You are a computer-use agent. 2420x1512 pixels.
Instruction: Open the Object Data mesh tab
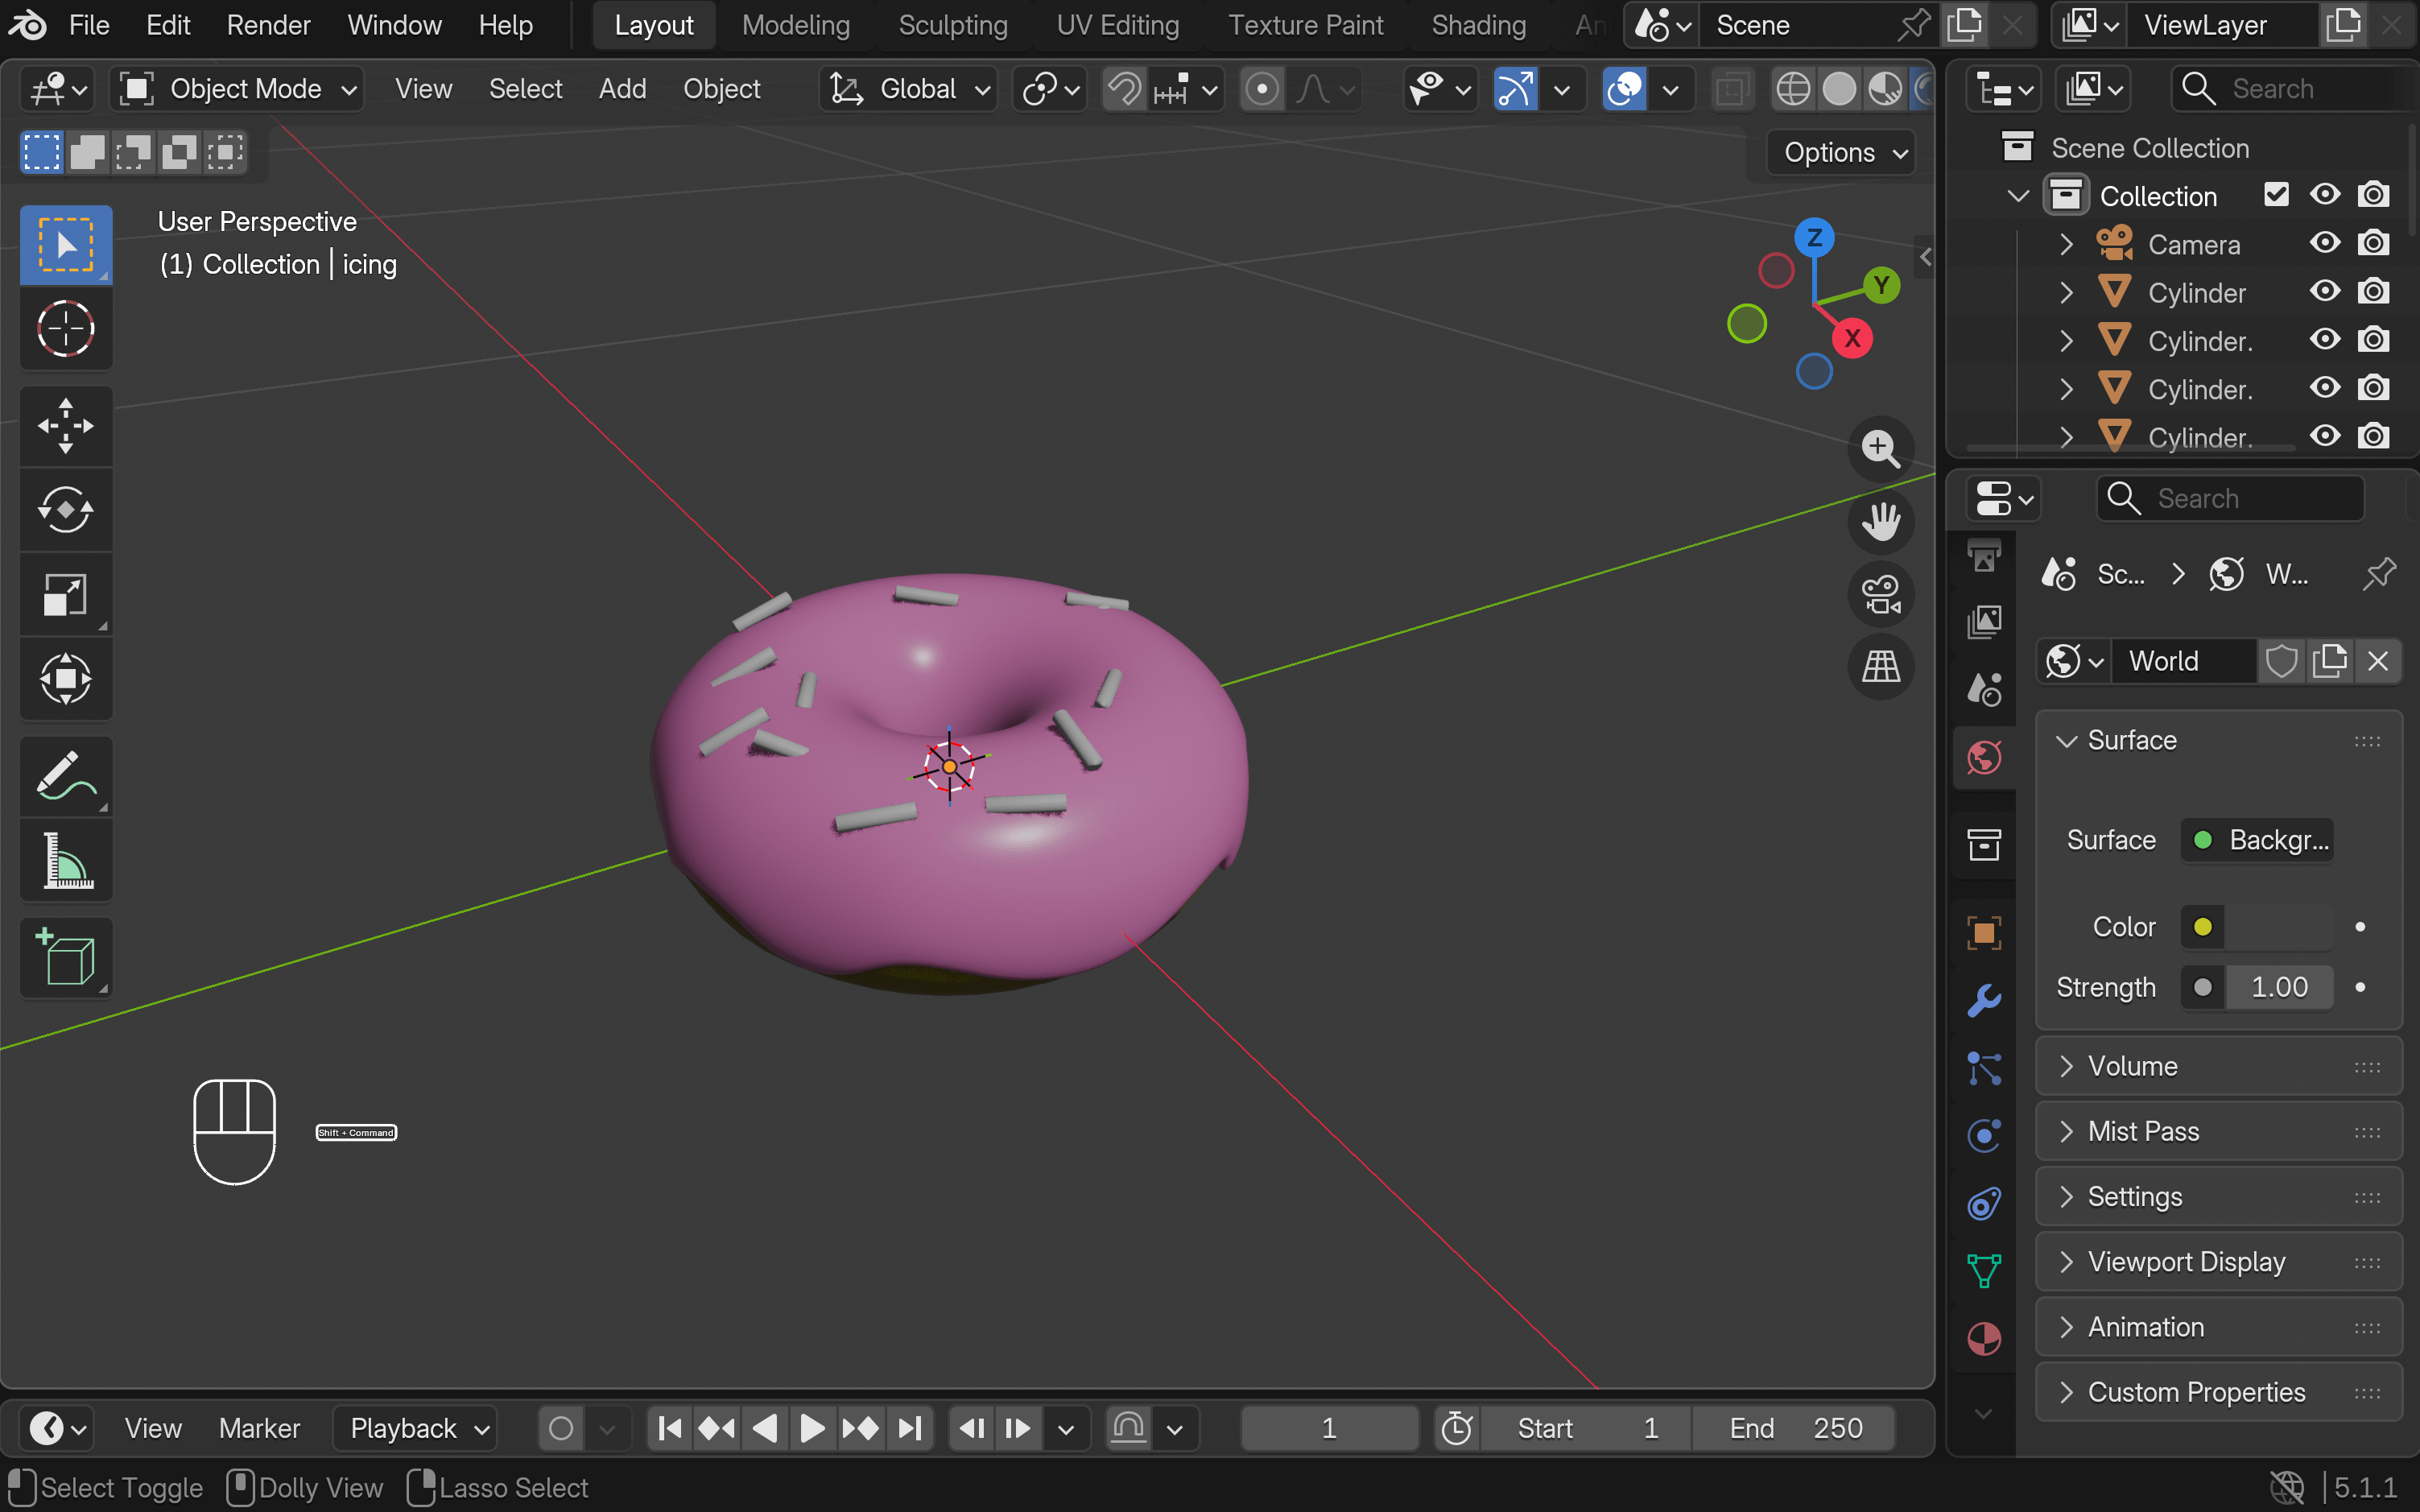click(x=1984, y=1271)
